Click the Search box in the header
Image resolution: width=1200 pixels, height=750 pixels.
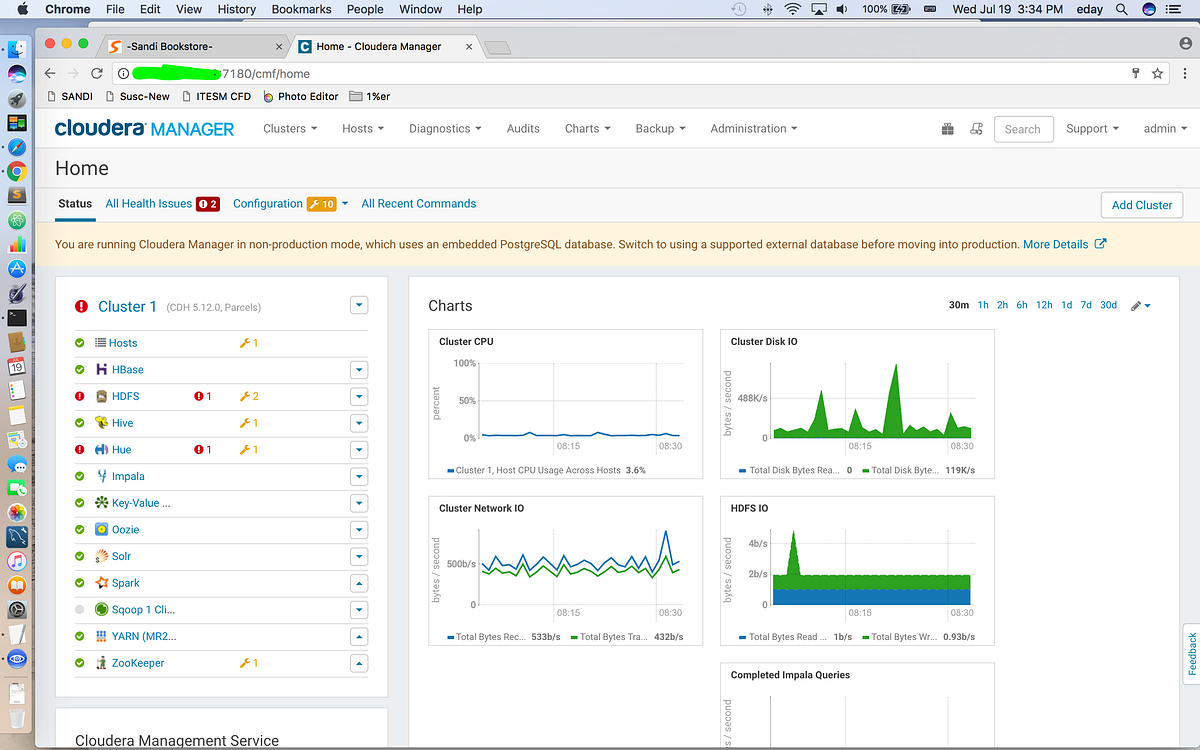(1023, 129)
